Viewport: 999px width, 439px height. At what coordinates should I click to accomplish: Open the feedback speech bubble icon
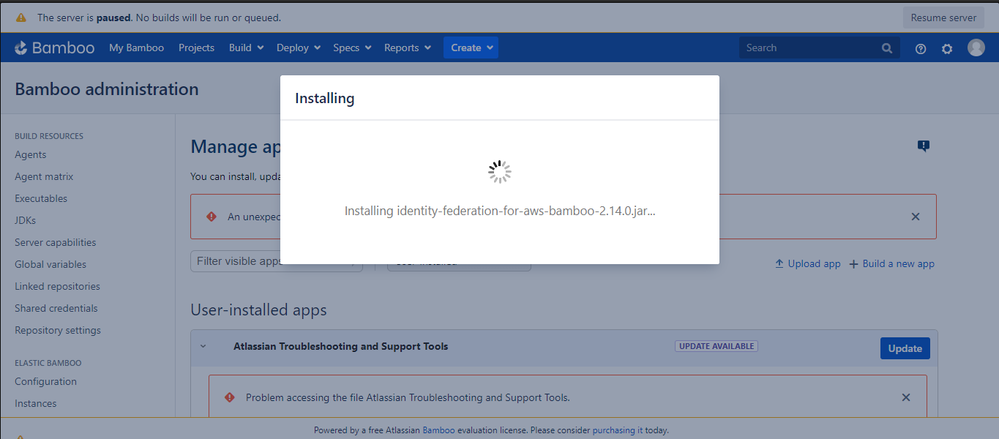click(923, 146)
